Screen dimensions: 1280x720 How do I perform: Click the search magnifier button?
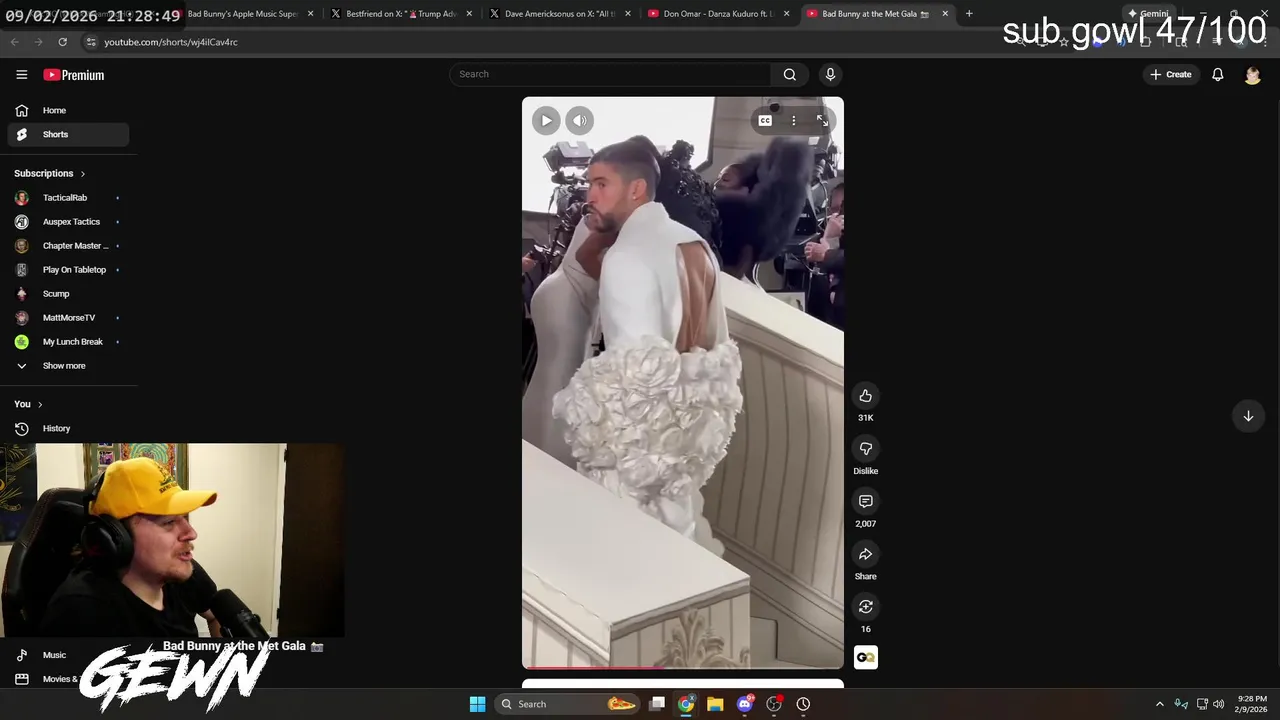(790, 74)
